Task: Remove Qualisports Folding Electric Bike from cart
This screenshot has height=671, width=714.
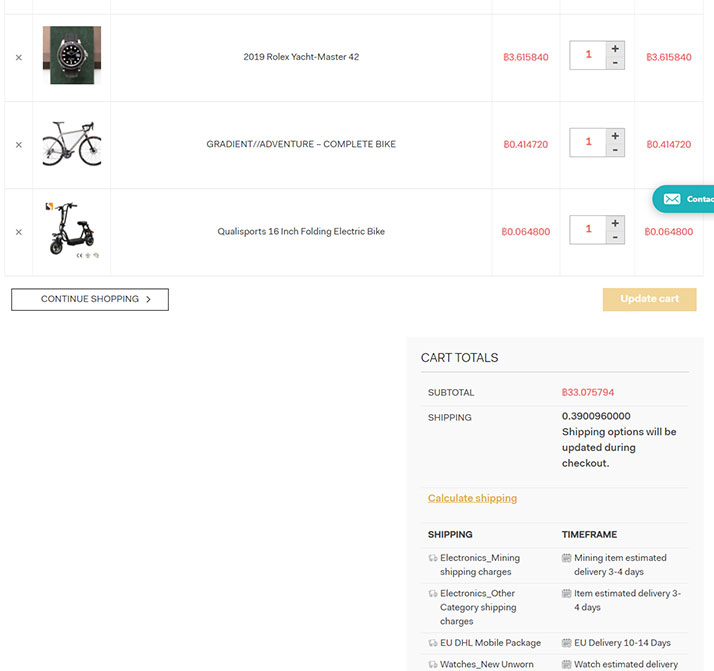Action: click(x=19, y=232)
